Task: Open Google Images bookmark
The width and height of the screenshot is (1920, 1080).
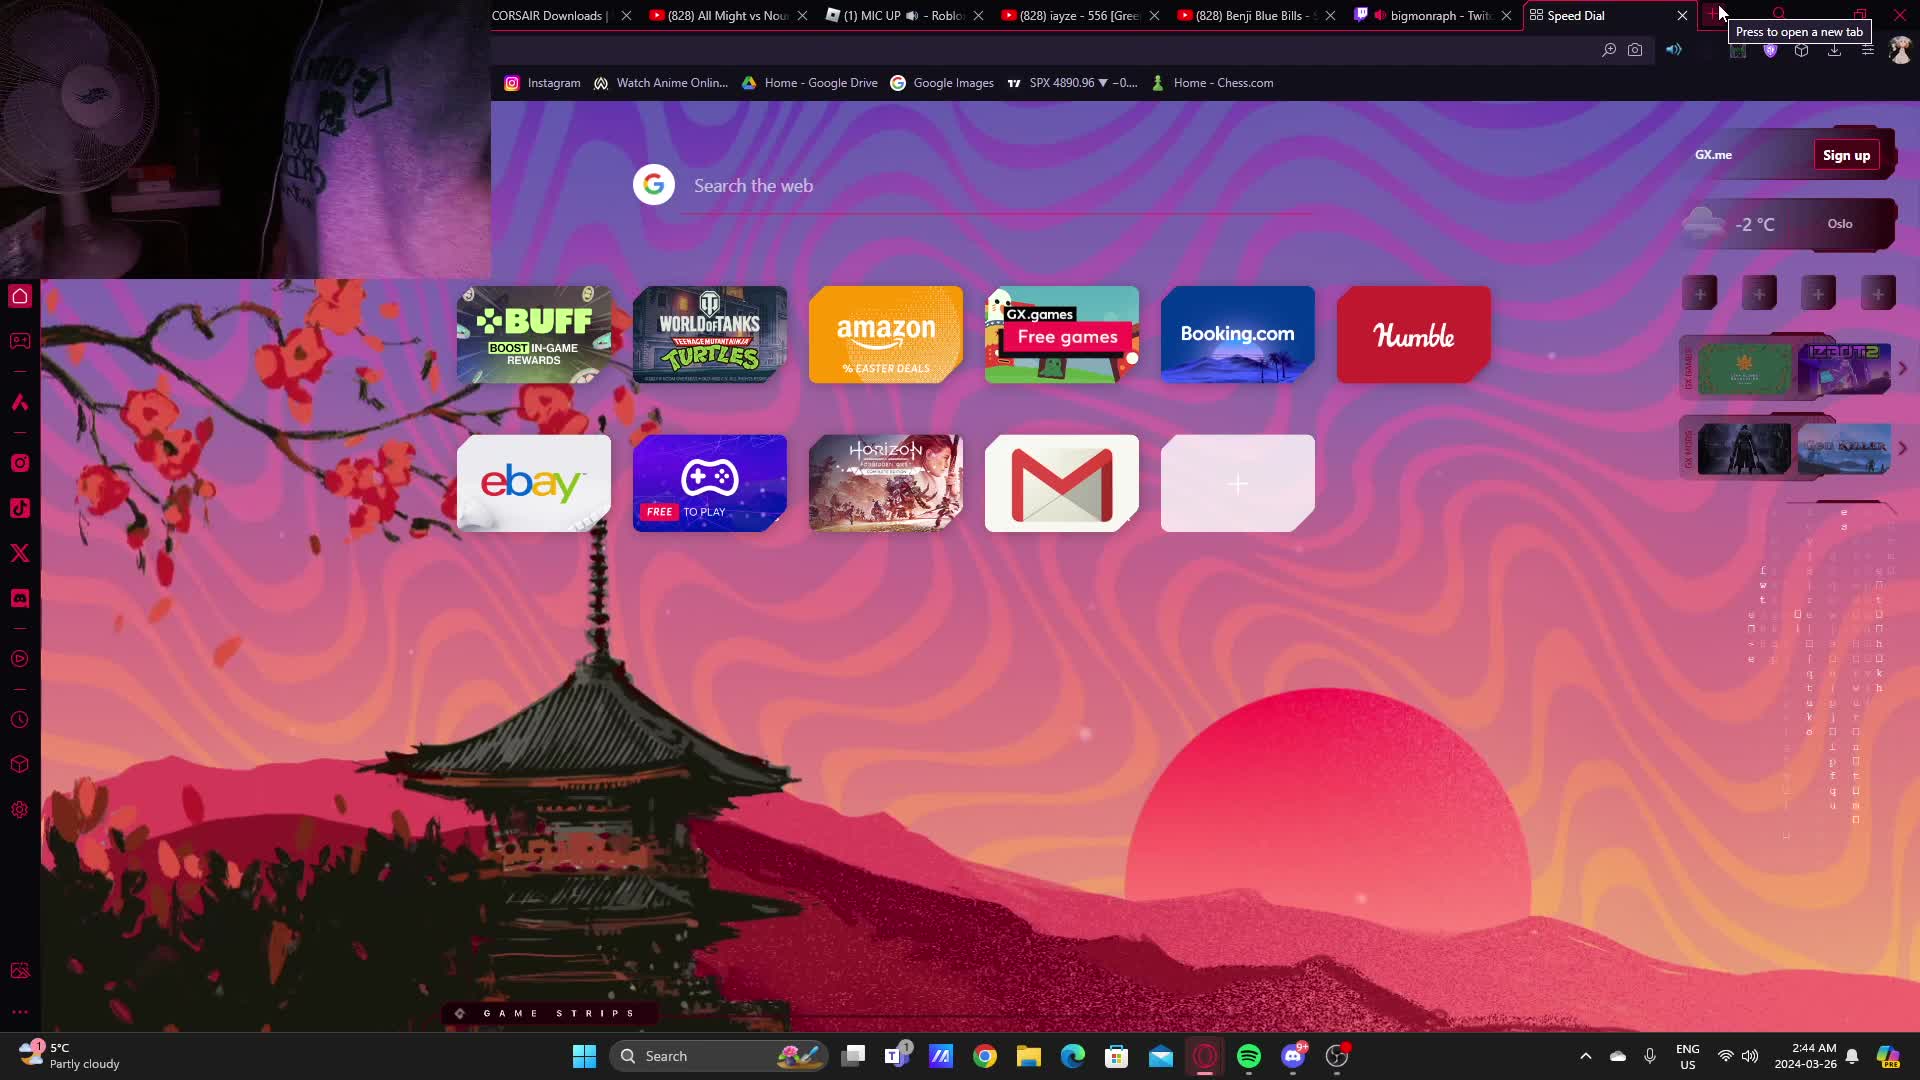Action: (x=942, y=83)
